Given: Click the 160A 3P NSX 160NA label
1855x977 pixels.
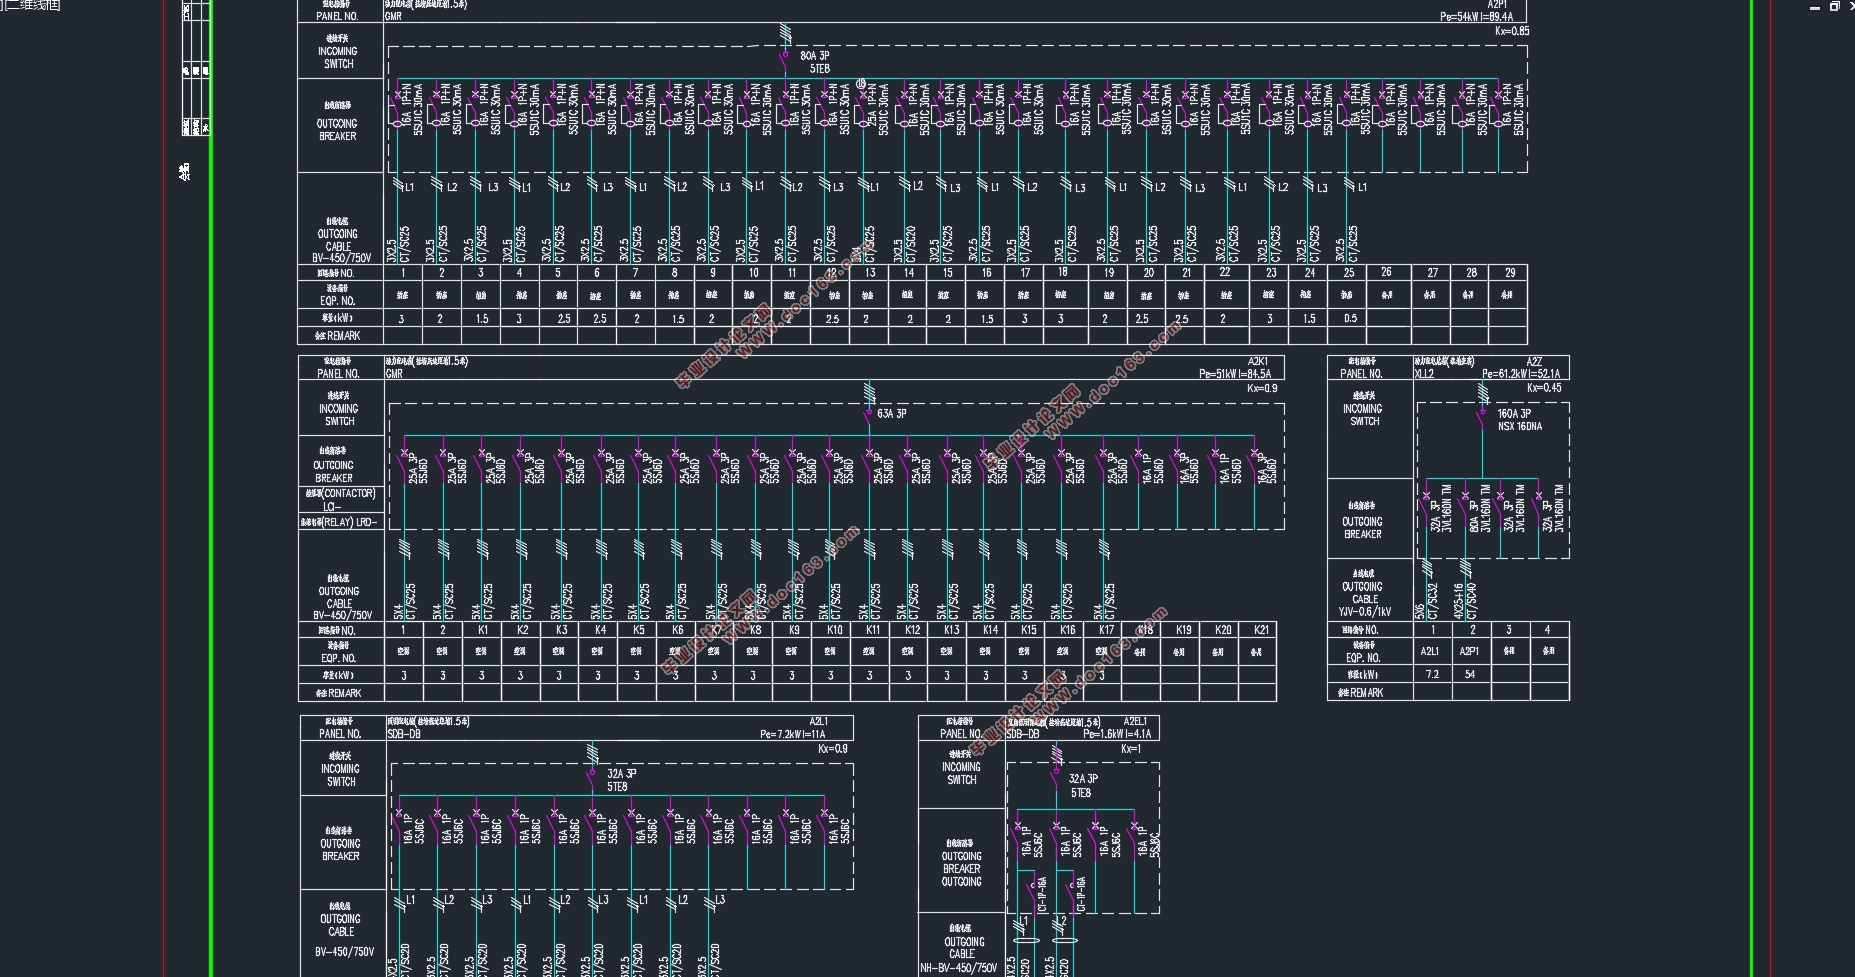Looking at the screenshot, I should coord(1519,420).
